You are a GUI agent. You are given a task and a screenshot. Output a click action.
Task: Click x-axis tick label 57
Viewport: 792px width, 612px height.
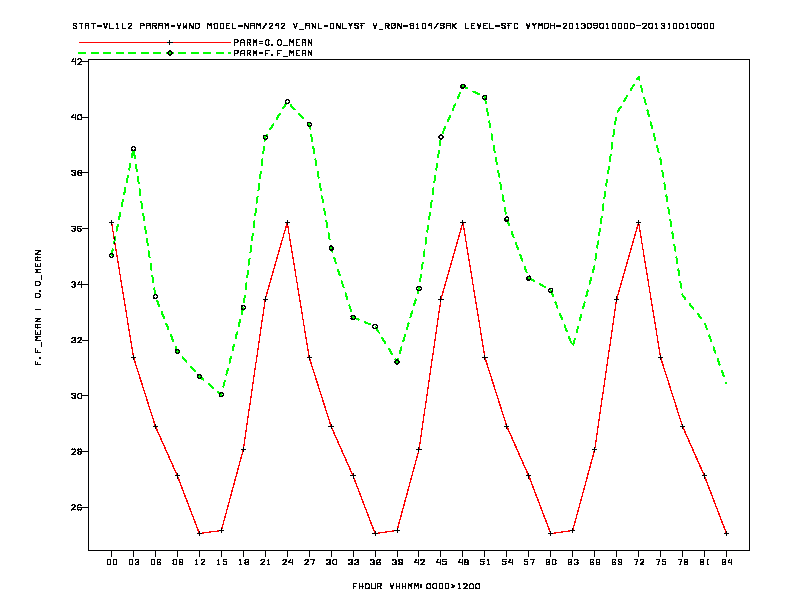(529, 562)
